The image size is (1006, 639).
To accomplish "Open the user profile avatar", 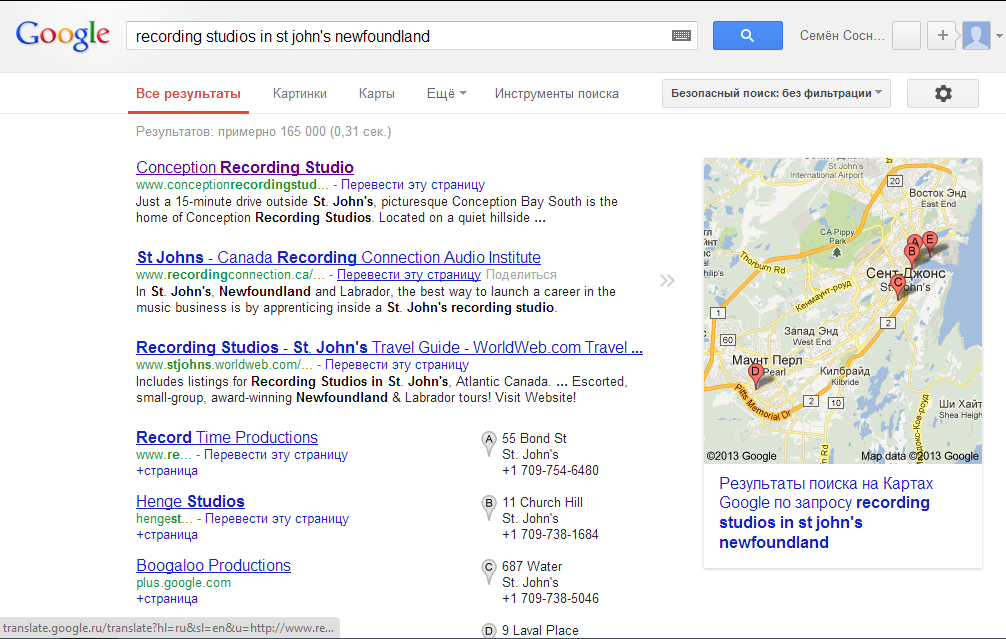I will [976, 35].
